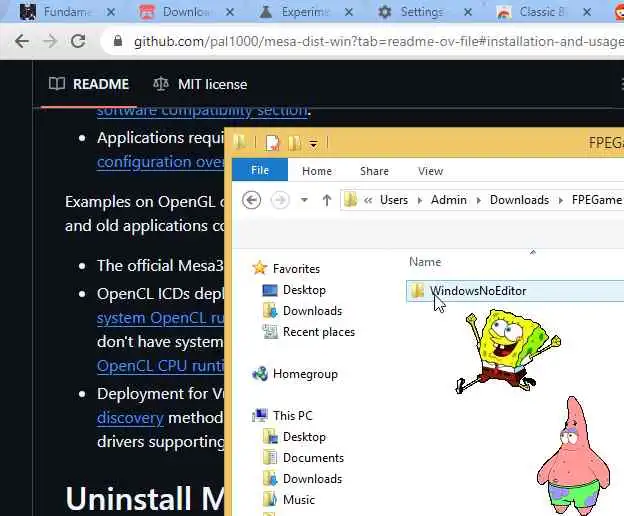Go up one folder level
Image resolution: width=624 pixels, height=516 pixels.
(x=327, y=200)
